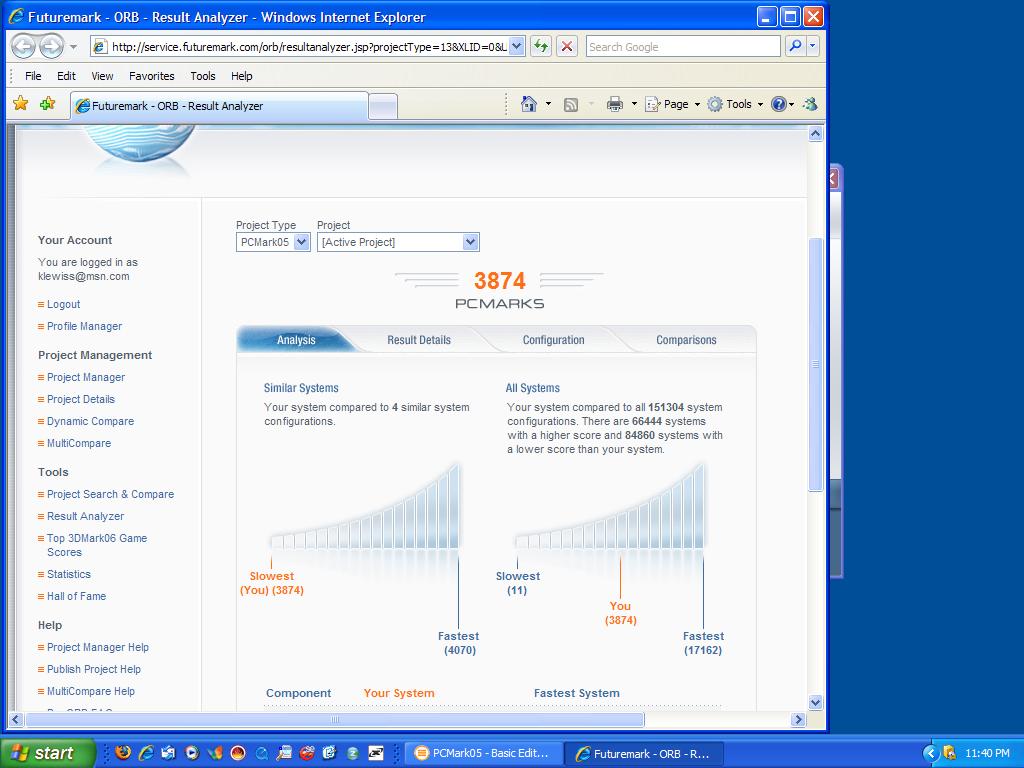Viewport: 1024px width, 768px height.
Task: Open the MultiCompare link
Action: pyautogui.click(x=78, y=443)
